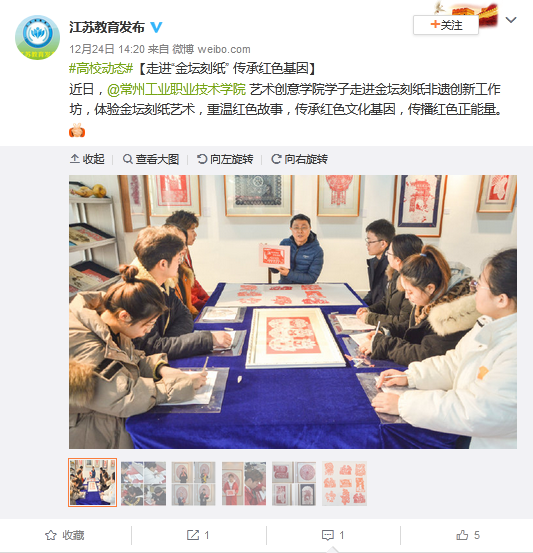Select the last thumbnail of red paper-cuts
Viewport: 533px width, 553px height.
tap(344, 483)
